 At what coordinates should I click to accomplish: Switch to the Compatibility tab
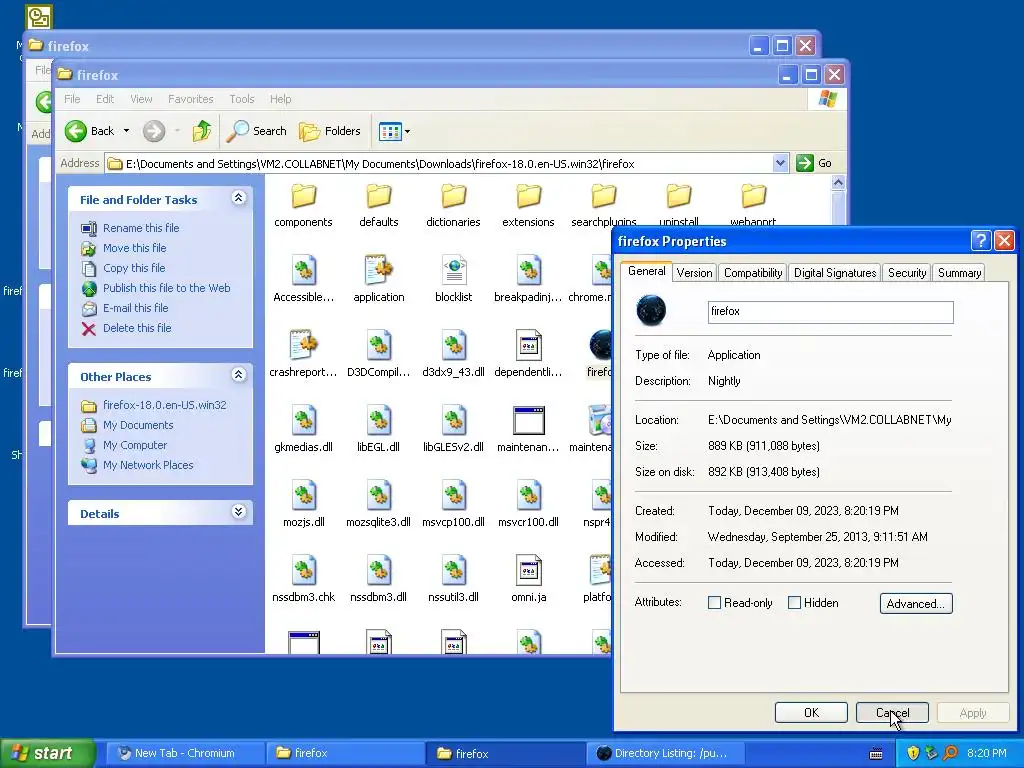753,273
